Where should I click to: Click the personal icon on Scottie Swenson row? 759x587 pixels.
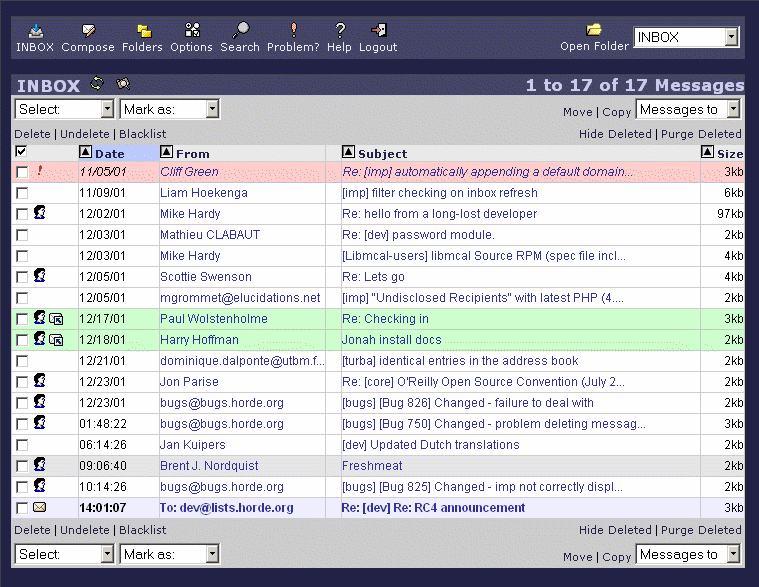coord(40,275)
